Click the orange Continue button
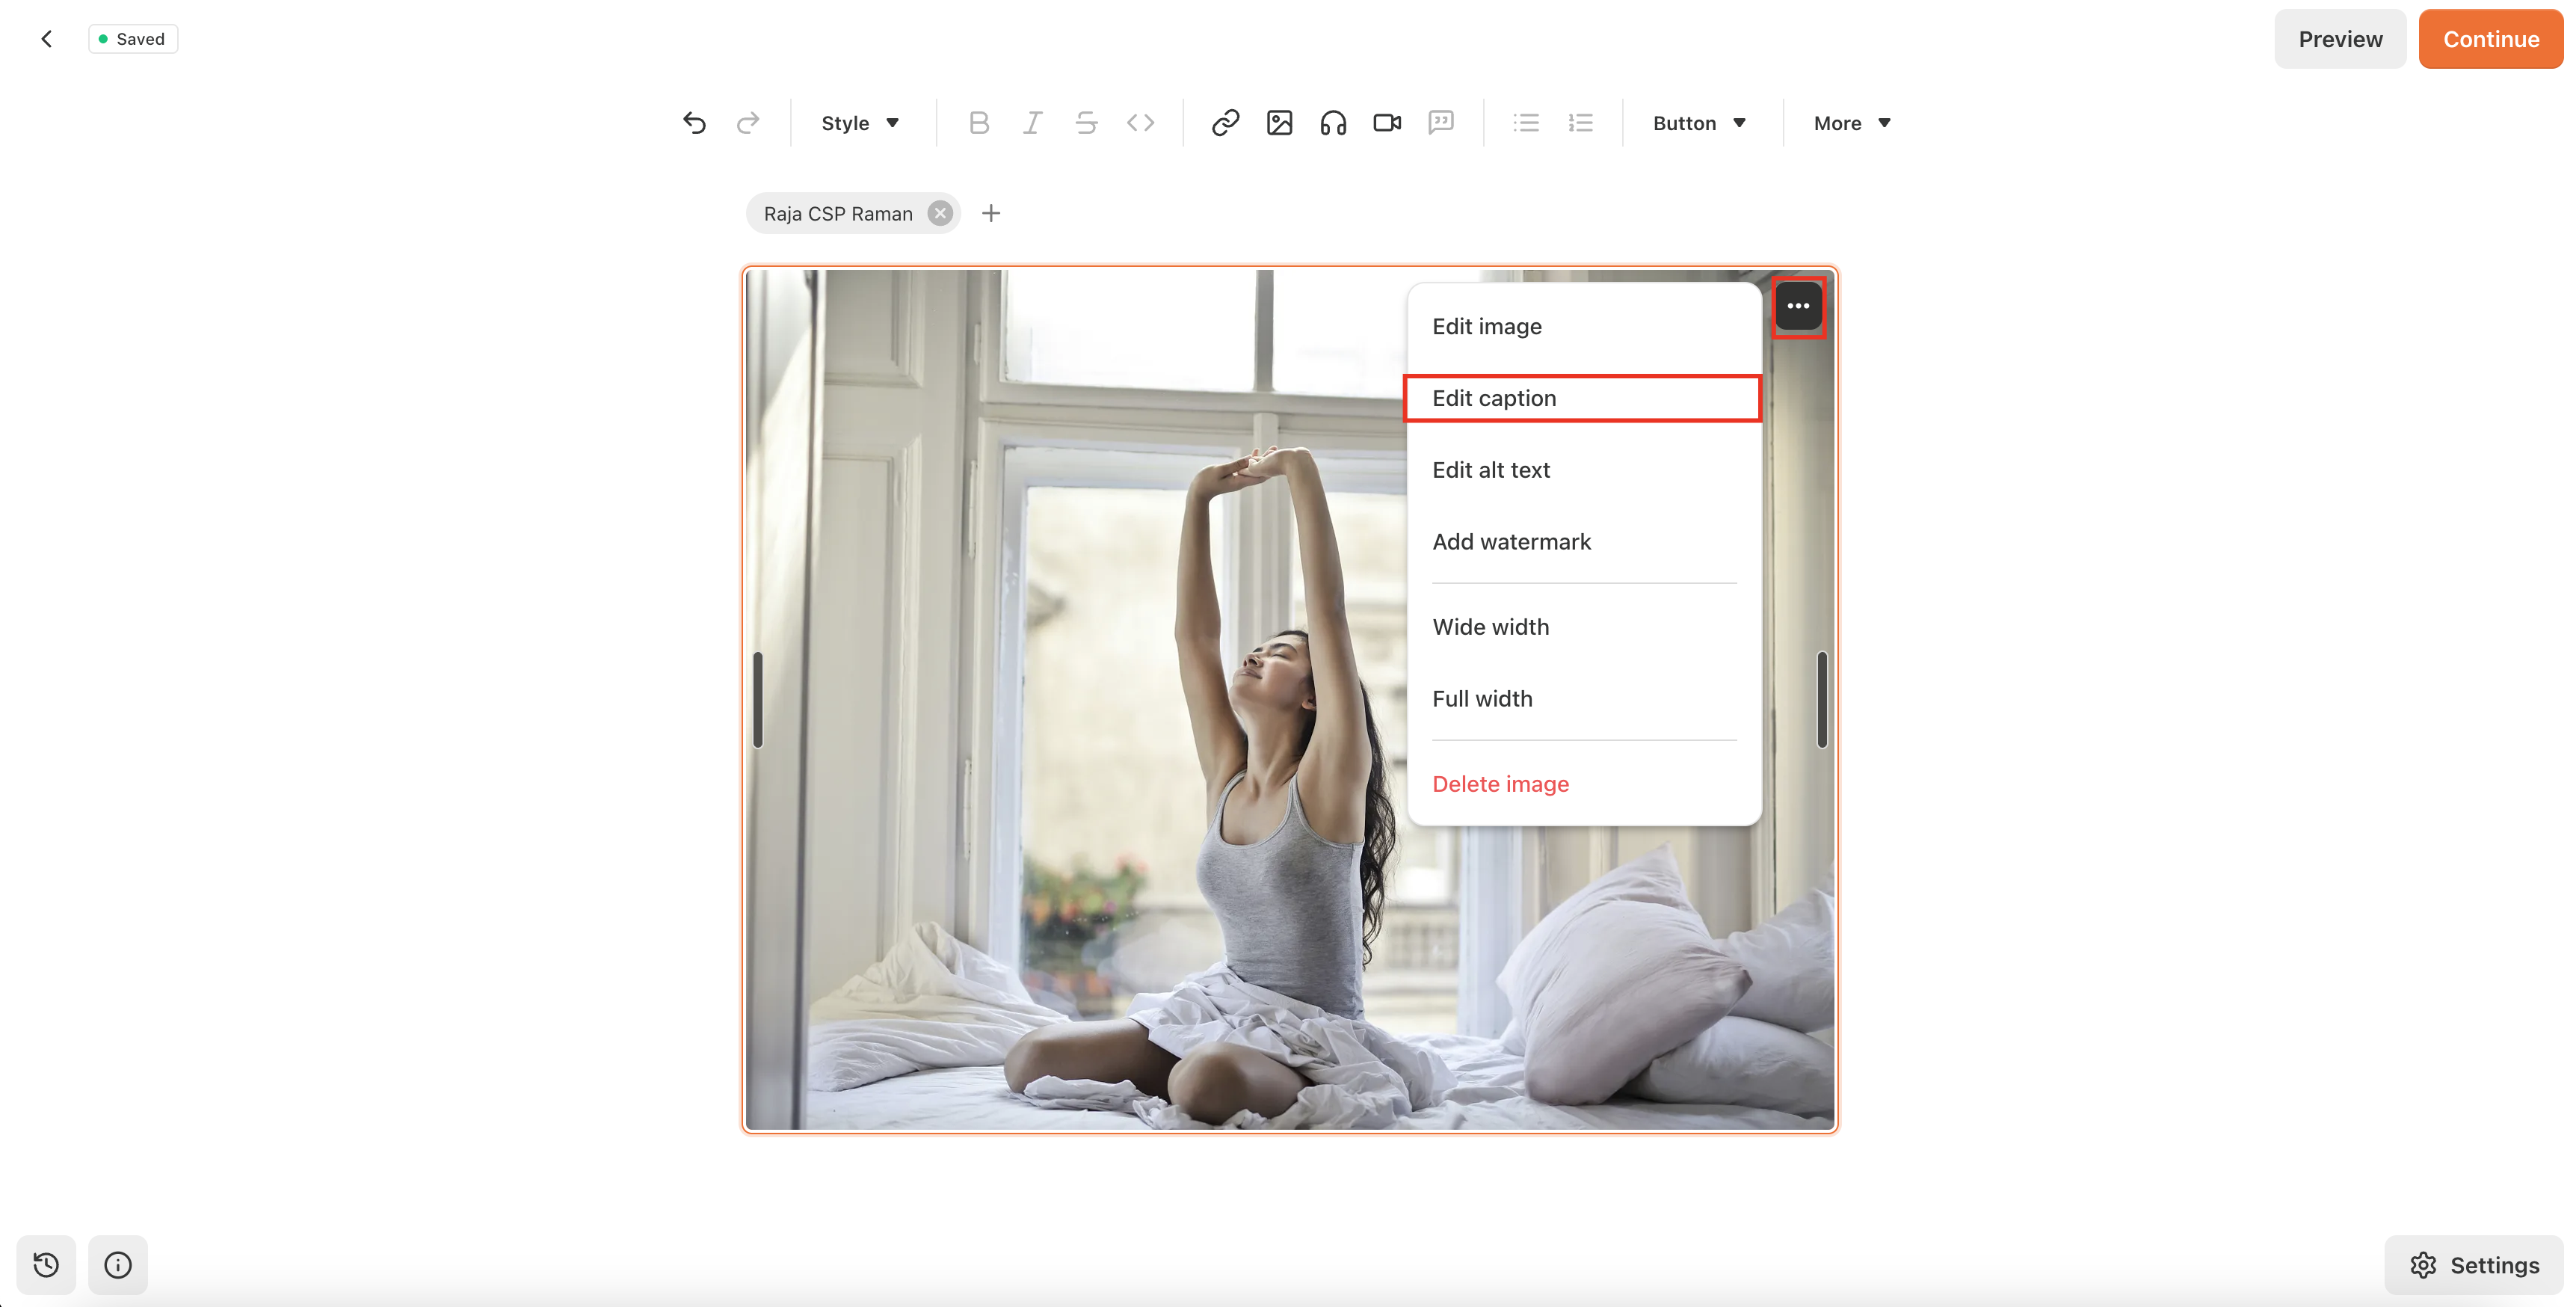 [x=2490, y=39]
